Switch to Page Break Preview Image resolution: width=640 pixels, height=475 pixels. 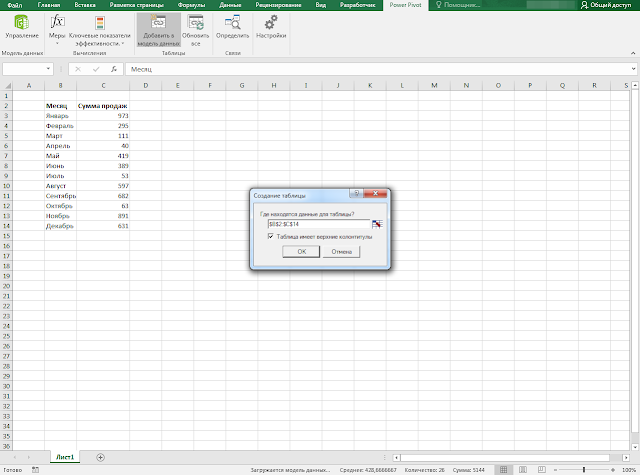542,470
